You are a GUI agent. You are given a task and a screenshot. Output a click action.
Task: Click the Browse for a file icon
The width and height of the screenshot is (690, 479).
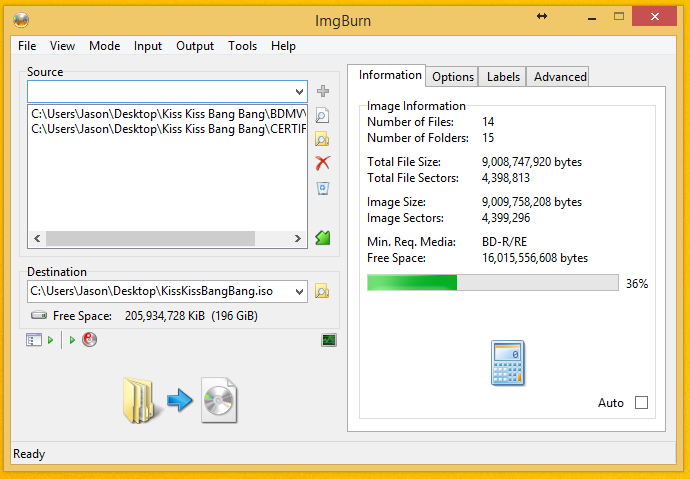(x=323, y=115)
